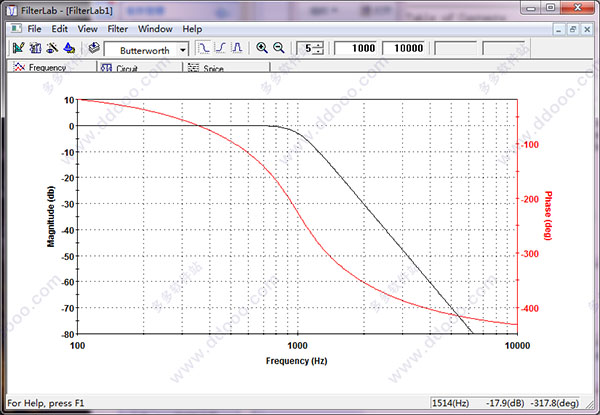Click the second empty toolbar field
600x415 pixels.
(x=504, y=49)
